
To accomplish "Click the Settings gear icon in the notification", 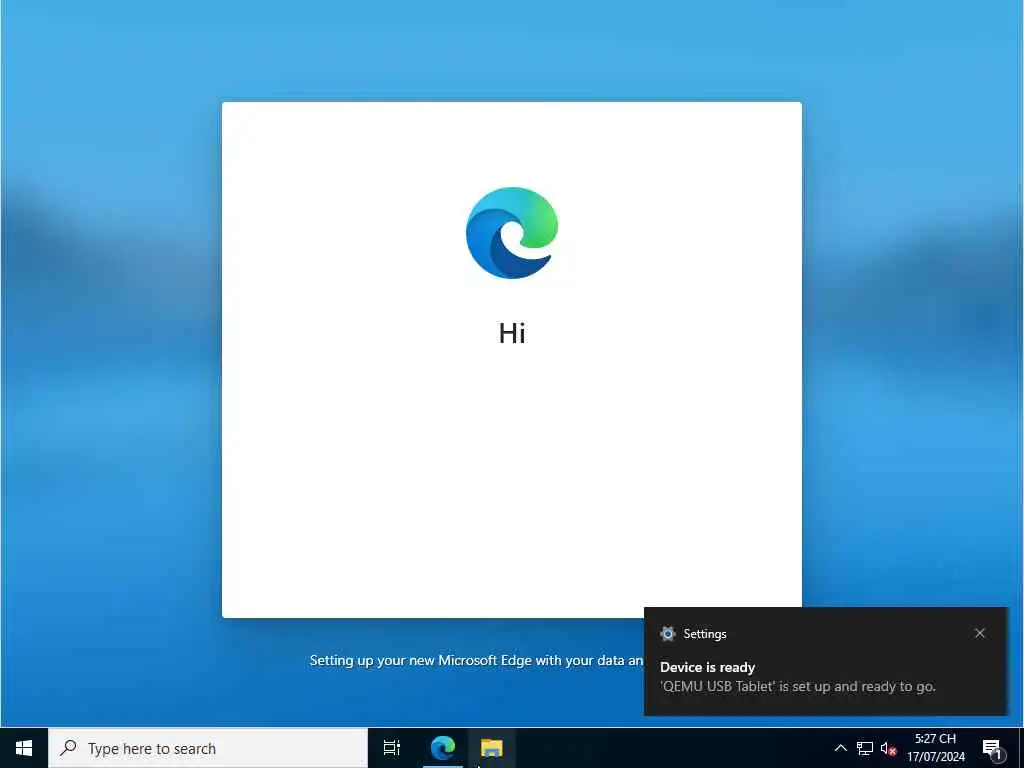I will click(x=667, y=633).
